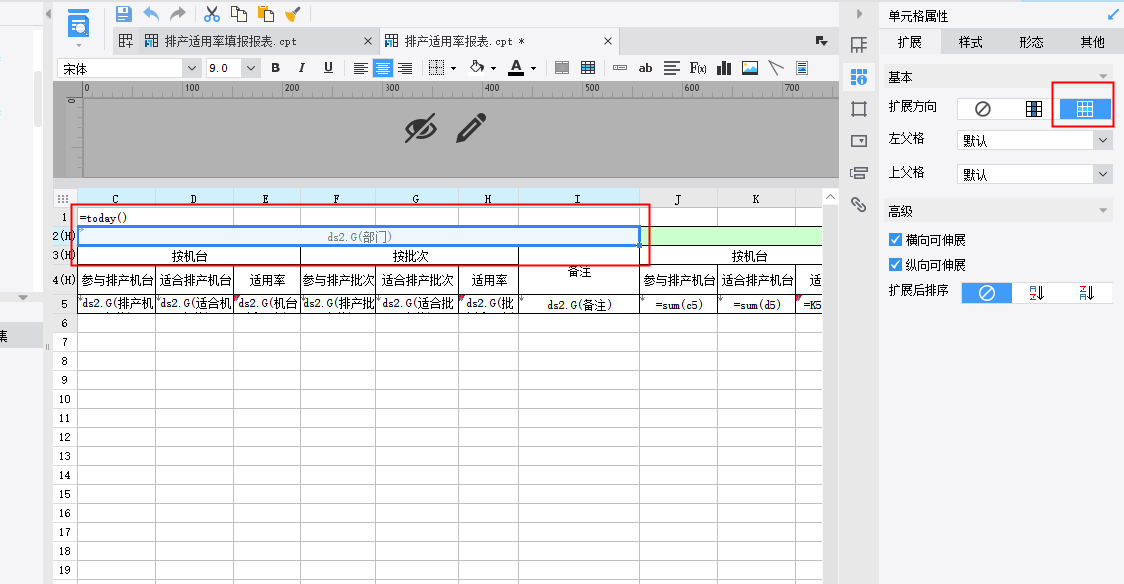Image resolution: width=1124 pixels, height=584 pixels.
Task: Toggle bold formatting
Action: click(275, 68)
